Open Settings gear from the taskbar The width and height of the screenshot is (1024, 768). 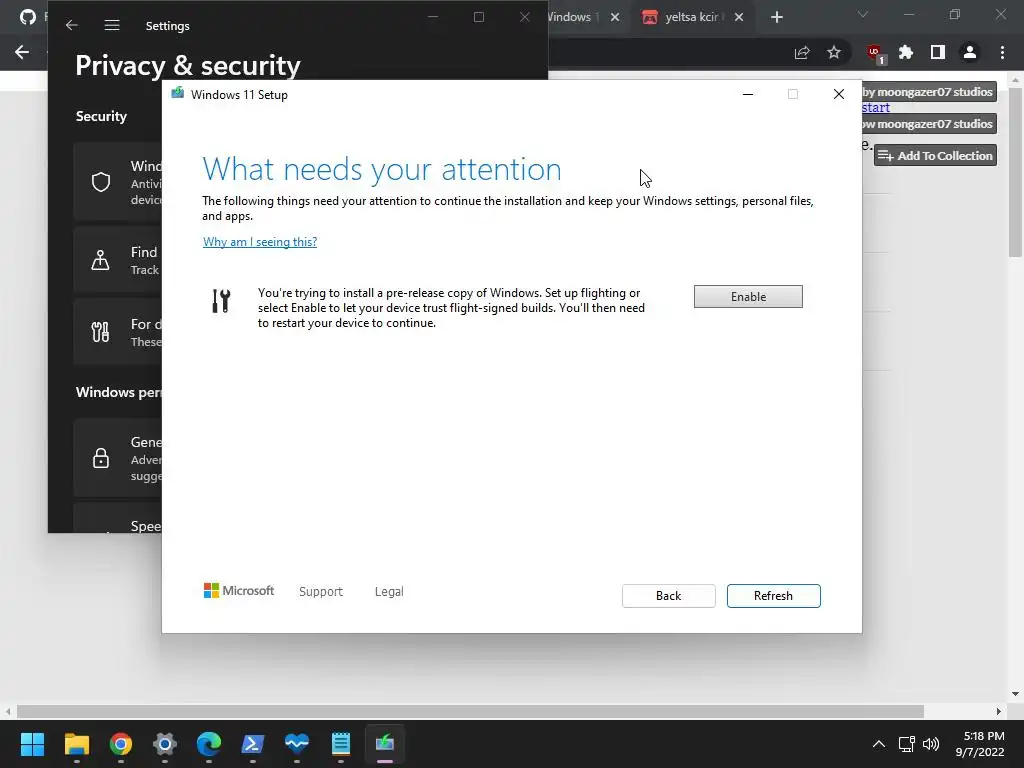165,744
